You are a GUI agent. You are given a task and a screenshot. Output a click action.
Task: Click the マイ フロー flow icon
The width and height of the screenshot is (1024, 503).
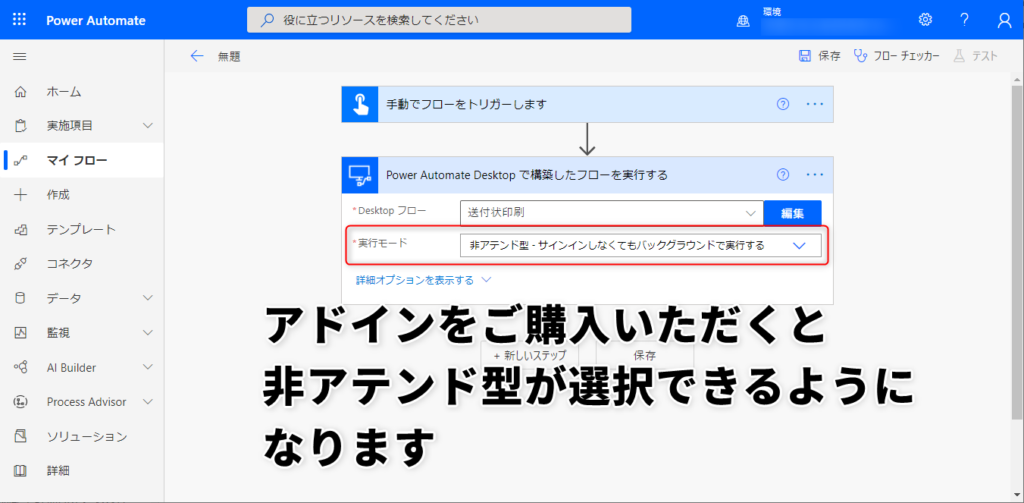pos(20,160)
